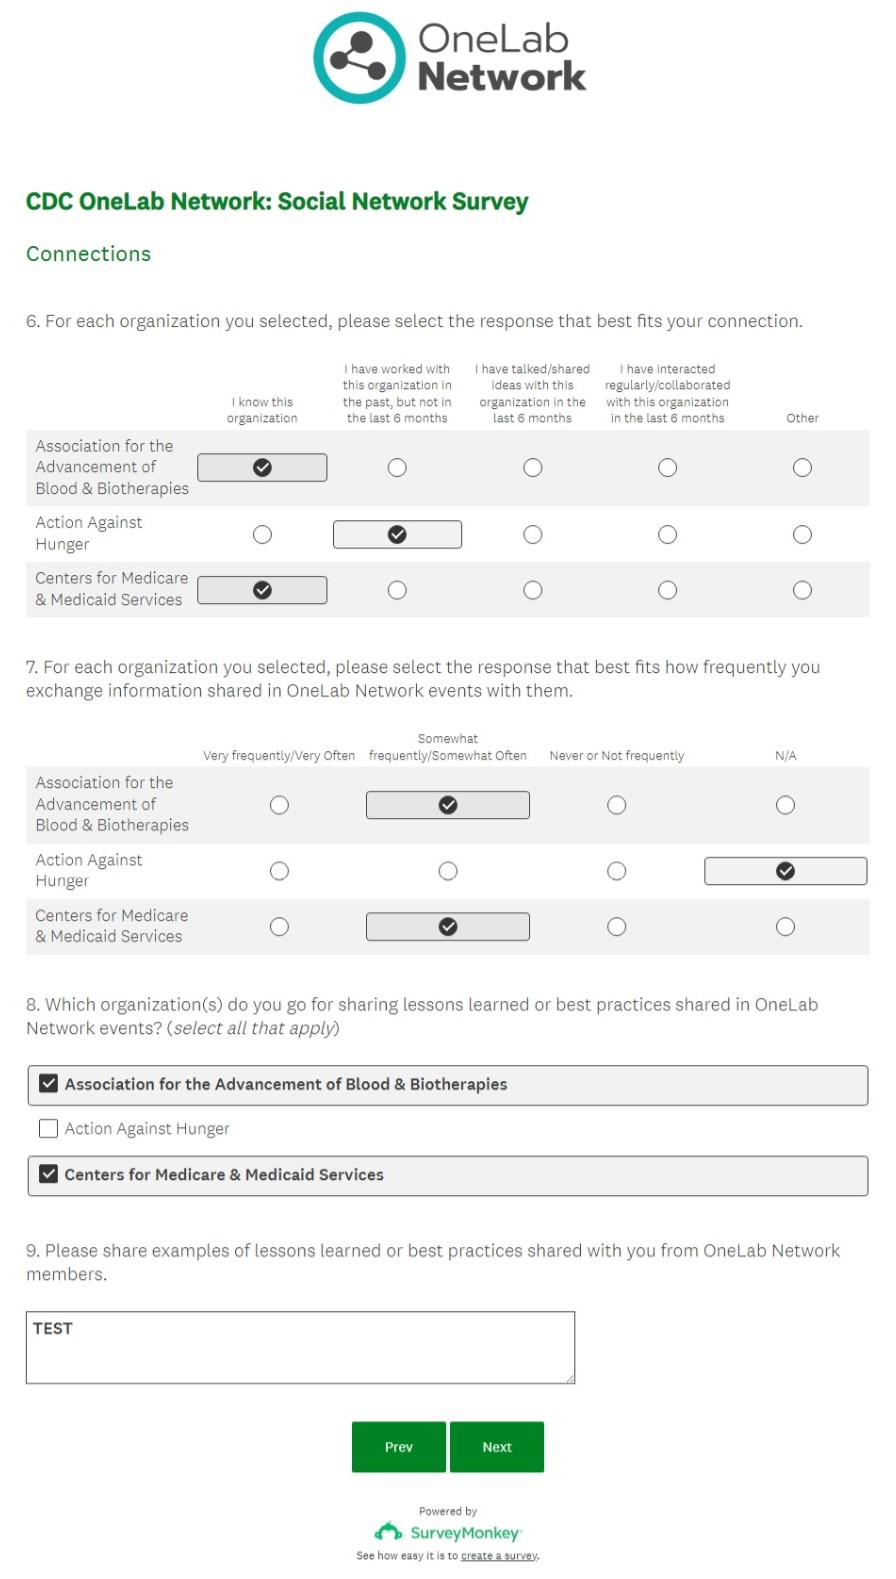Select 'worked with in the past' for Centers for Medicare

pos(397,591)
